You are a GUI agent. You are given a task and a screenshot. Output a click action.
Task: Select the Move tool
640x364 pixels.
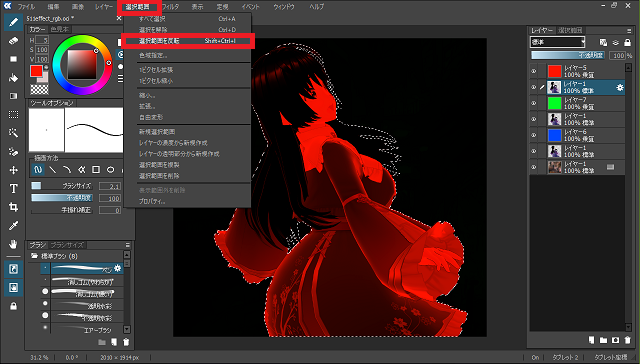[x=13, y=170]
